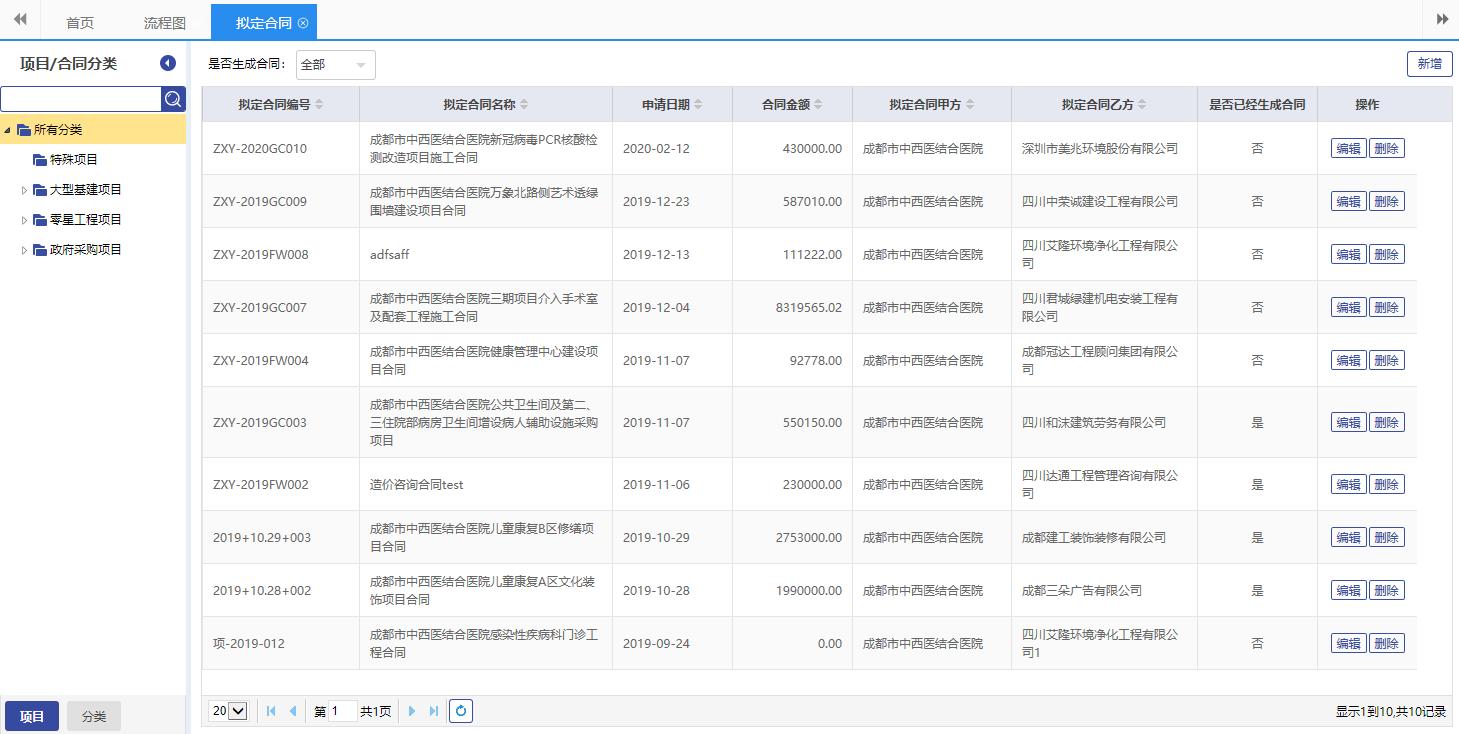The height and width of the screenshot is (734, 1459).
Task: Close the 拟定合同 tab
Action: [x=303, y=22]
